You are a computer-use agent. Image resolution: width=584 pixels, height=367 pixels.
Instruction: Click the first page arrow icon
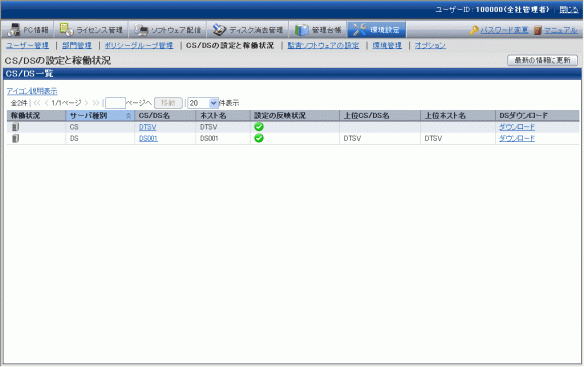coord(36,103)
